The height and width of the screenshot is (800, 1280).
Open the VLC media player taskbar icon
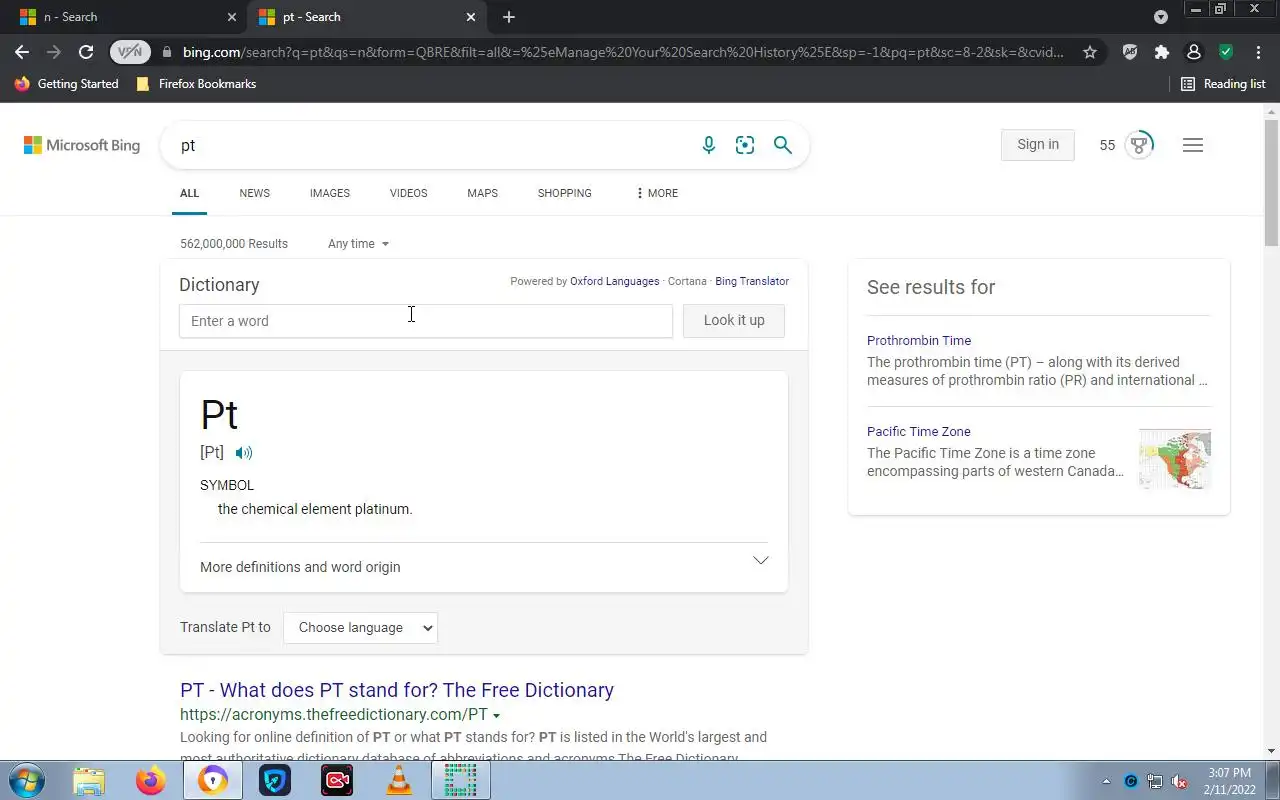(x=399, y=780)
